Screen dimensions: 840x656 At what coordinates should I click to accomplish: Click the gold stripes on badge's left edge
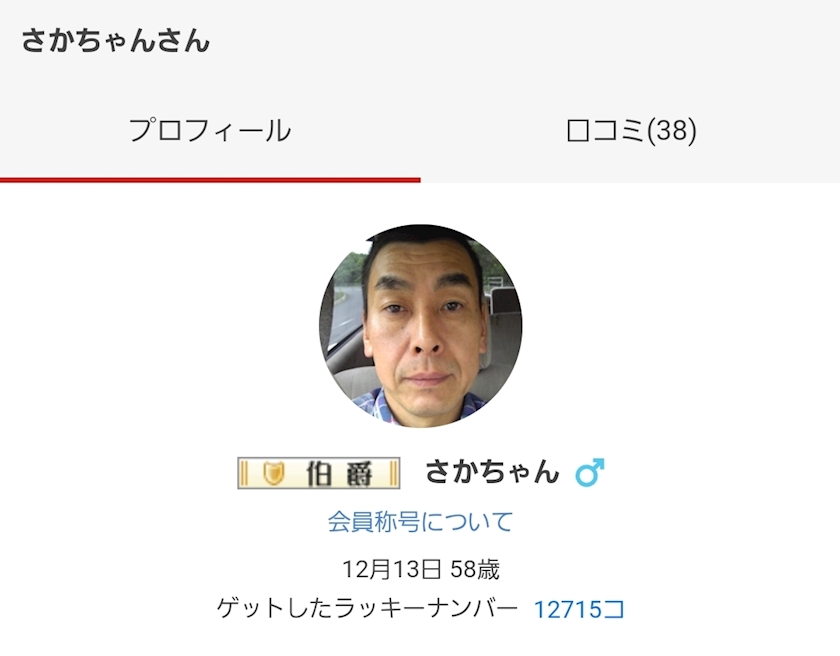tap(244, 473)
